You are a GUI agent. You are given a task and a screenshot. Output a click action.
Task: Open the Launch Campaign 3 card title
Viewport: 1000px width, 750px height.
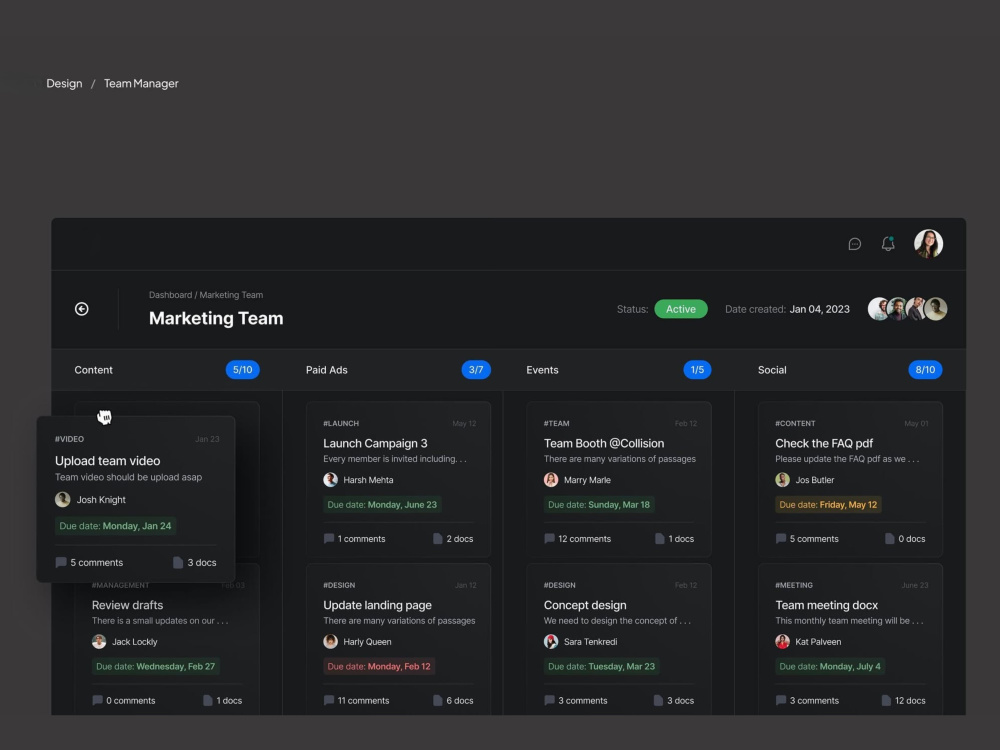coord(375,443)
